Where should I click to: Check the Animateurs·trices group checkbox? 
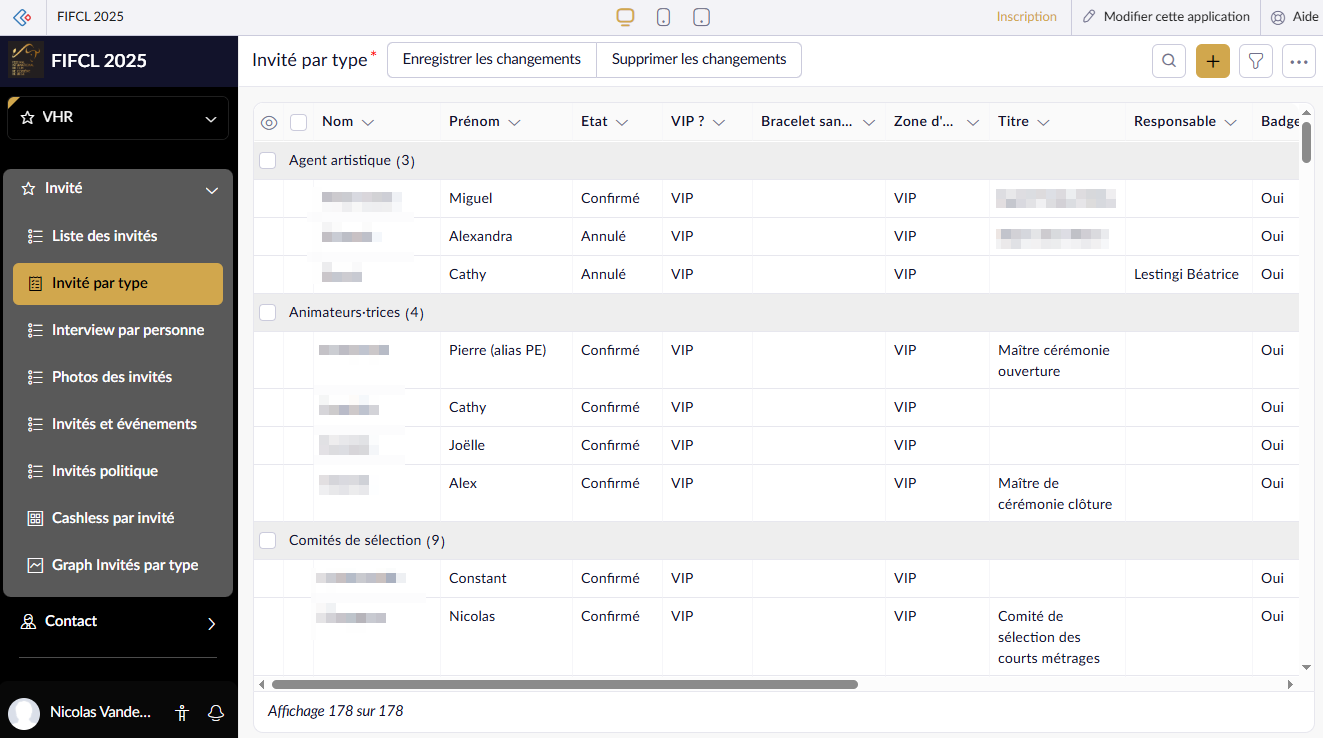point(268,313)
